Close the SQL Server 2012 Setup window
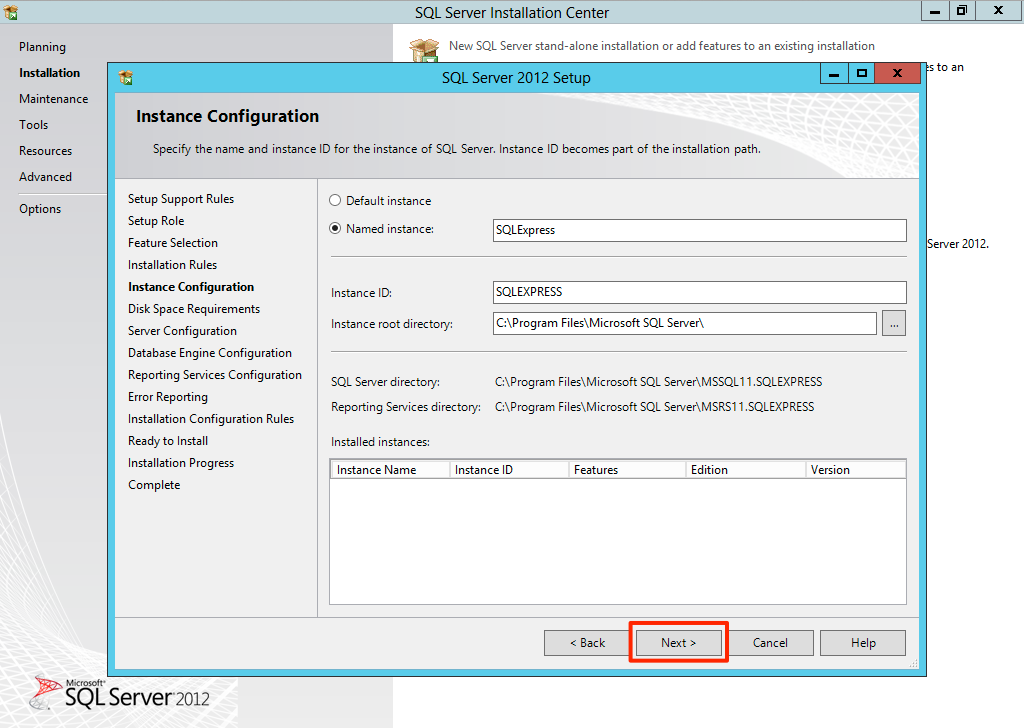1024x728 pixels. 897,74
